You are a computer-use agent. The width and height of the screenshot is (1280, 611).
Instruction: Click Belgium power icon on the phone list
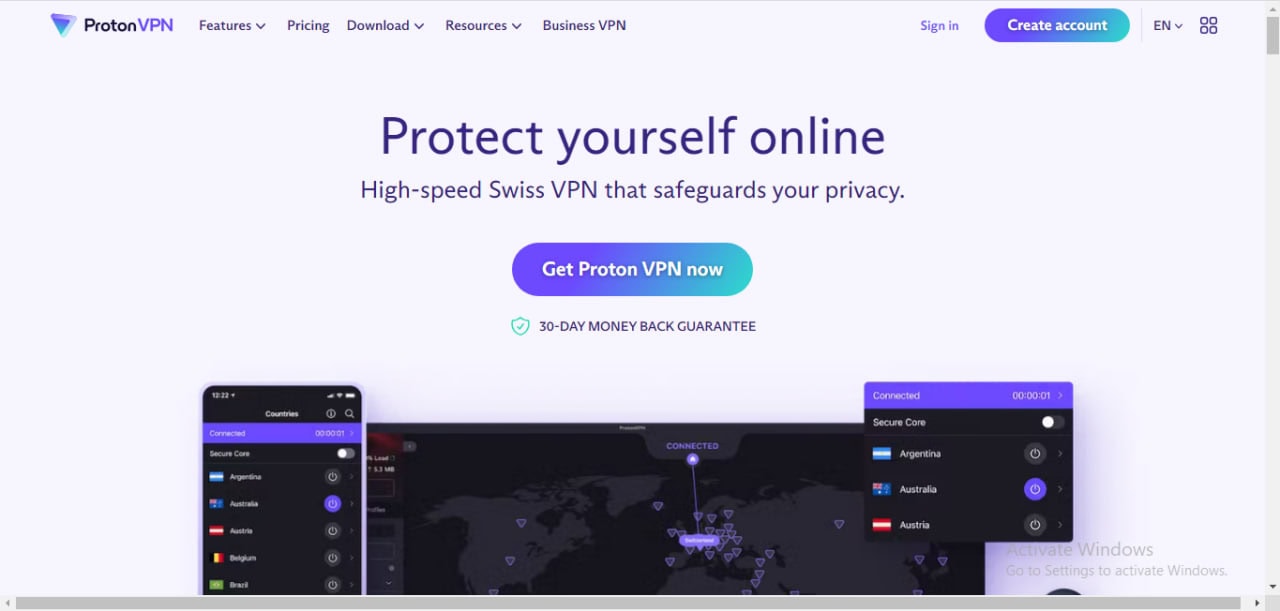tap(332, 558)
